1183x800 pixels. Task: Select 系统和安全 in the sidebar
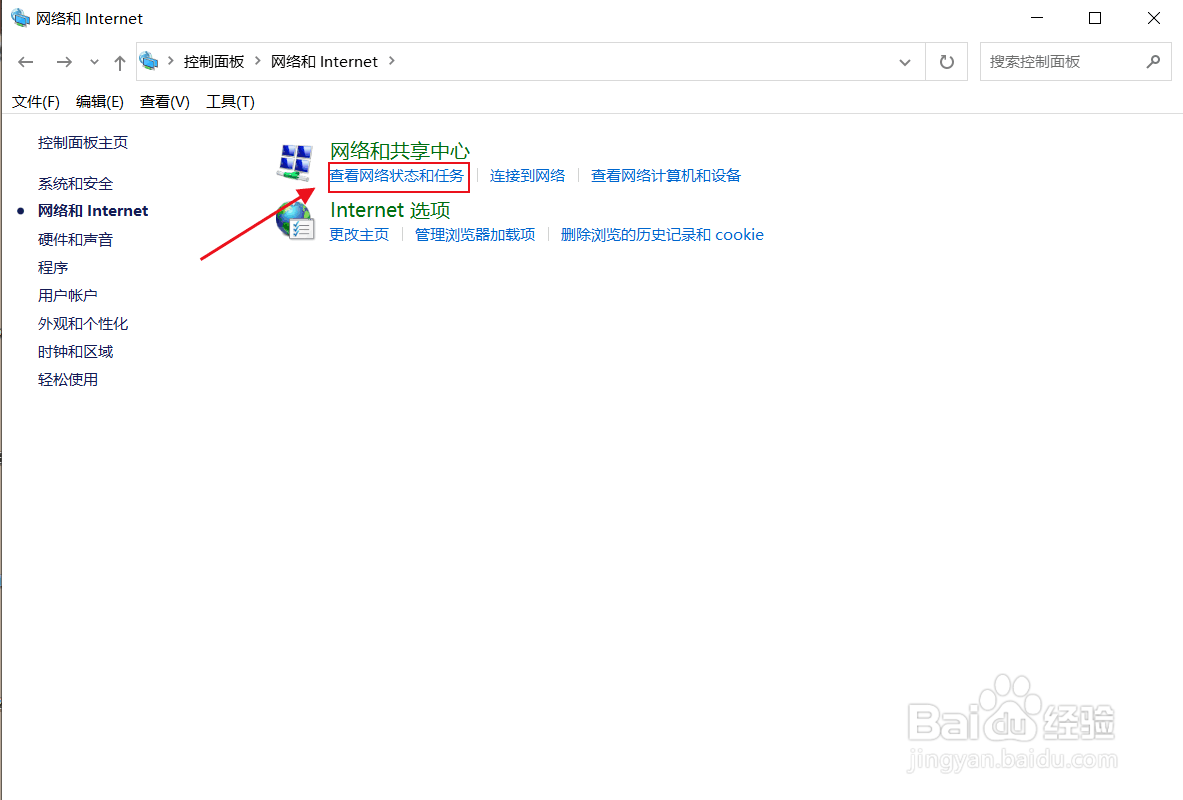pos(77,183)
